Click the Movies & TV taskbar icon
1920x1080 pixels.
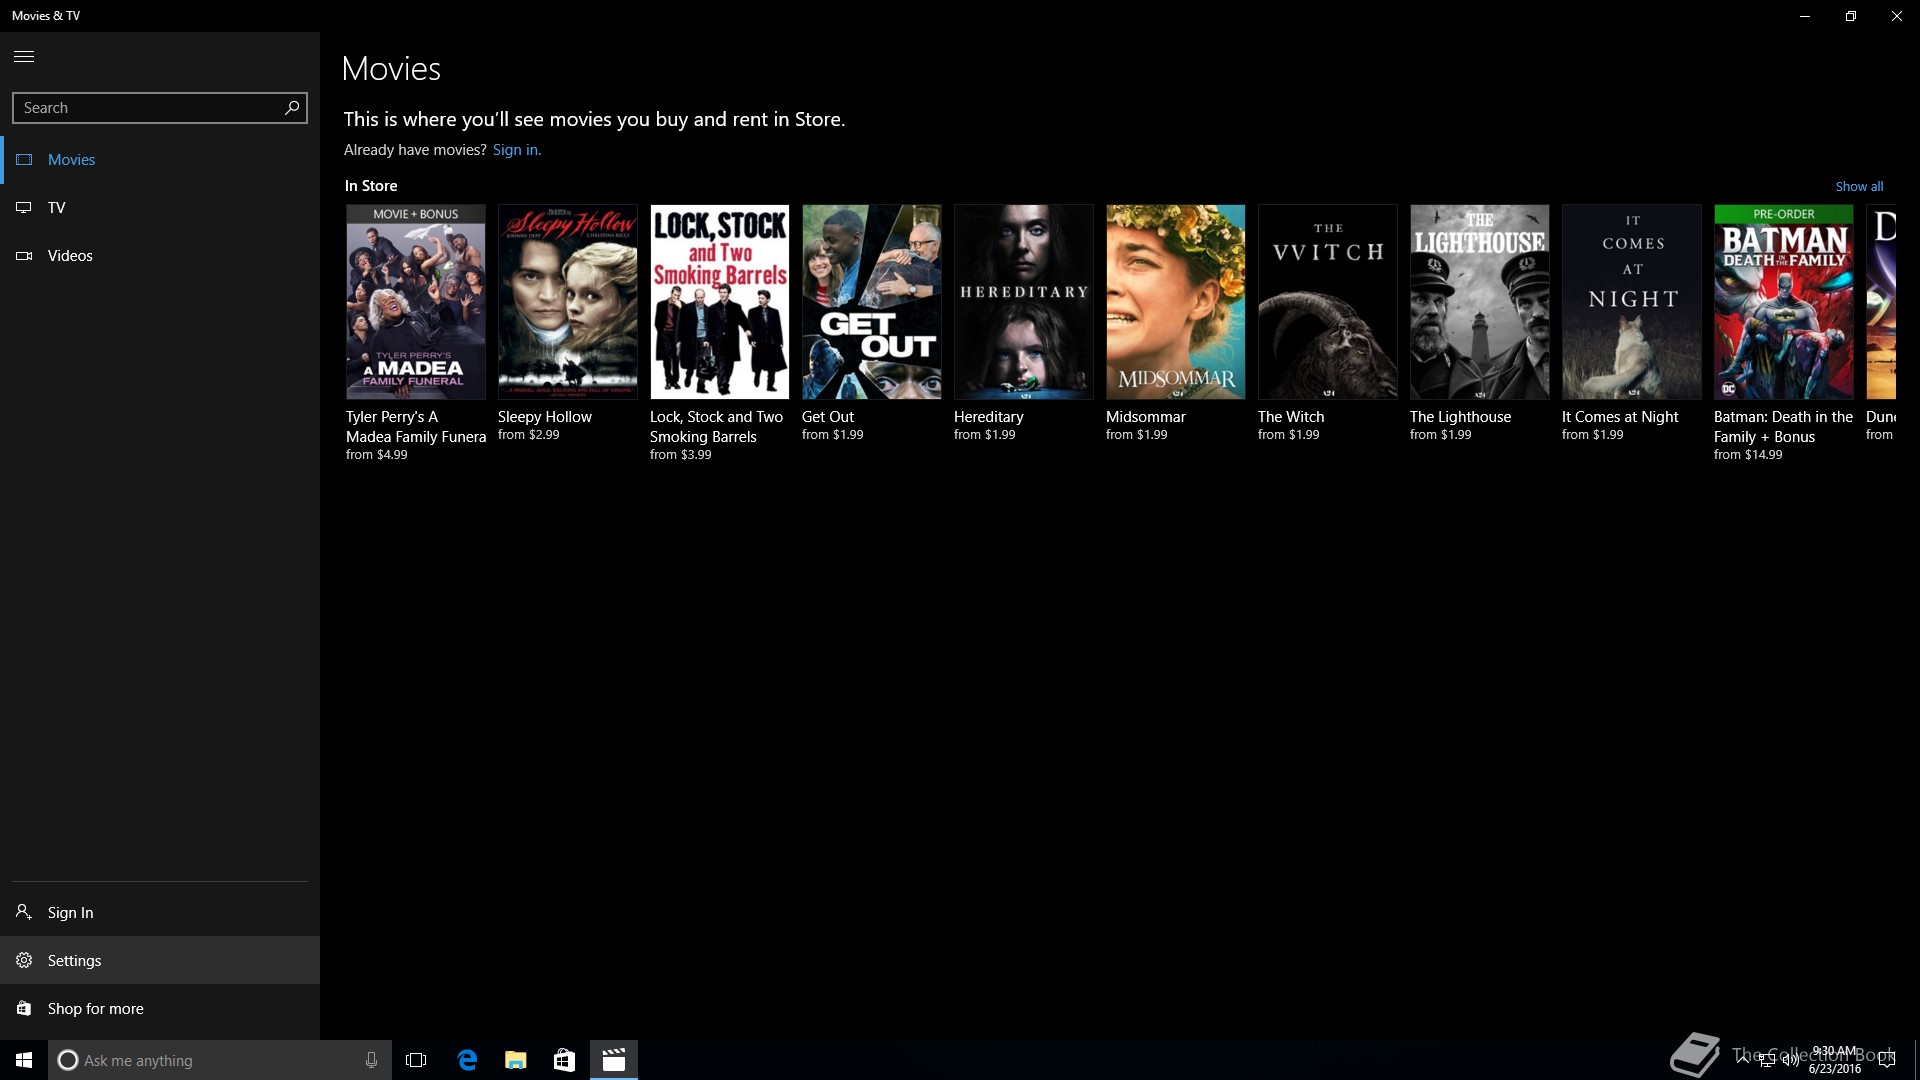(614, 1060)
